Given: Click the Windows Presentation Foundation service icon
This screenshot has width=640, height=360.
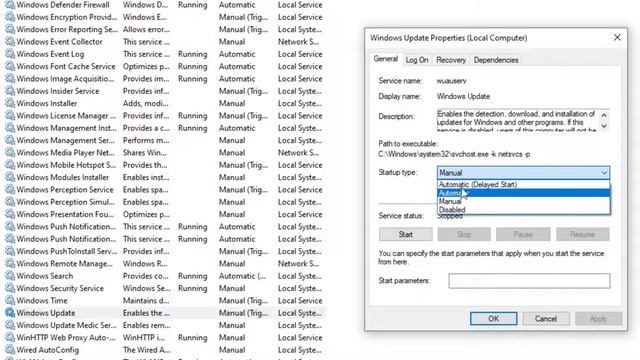Looking at the screenshot, I should [x=10, y=214].
